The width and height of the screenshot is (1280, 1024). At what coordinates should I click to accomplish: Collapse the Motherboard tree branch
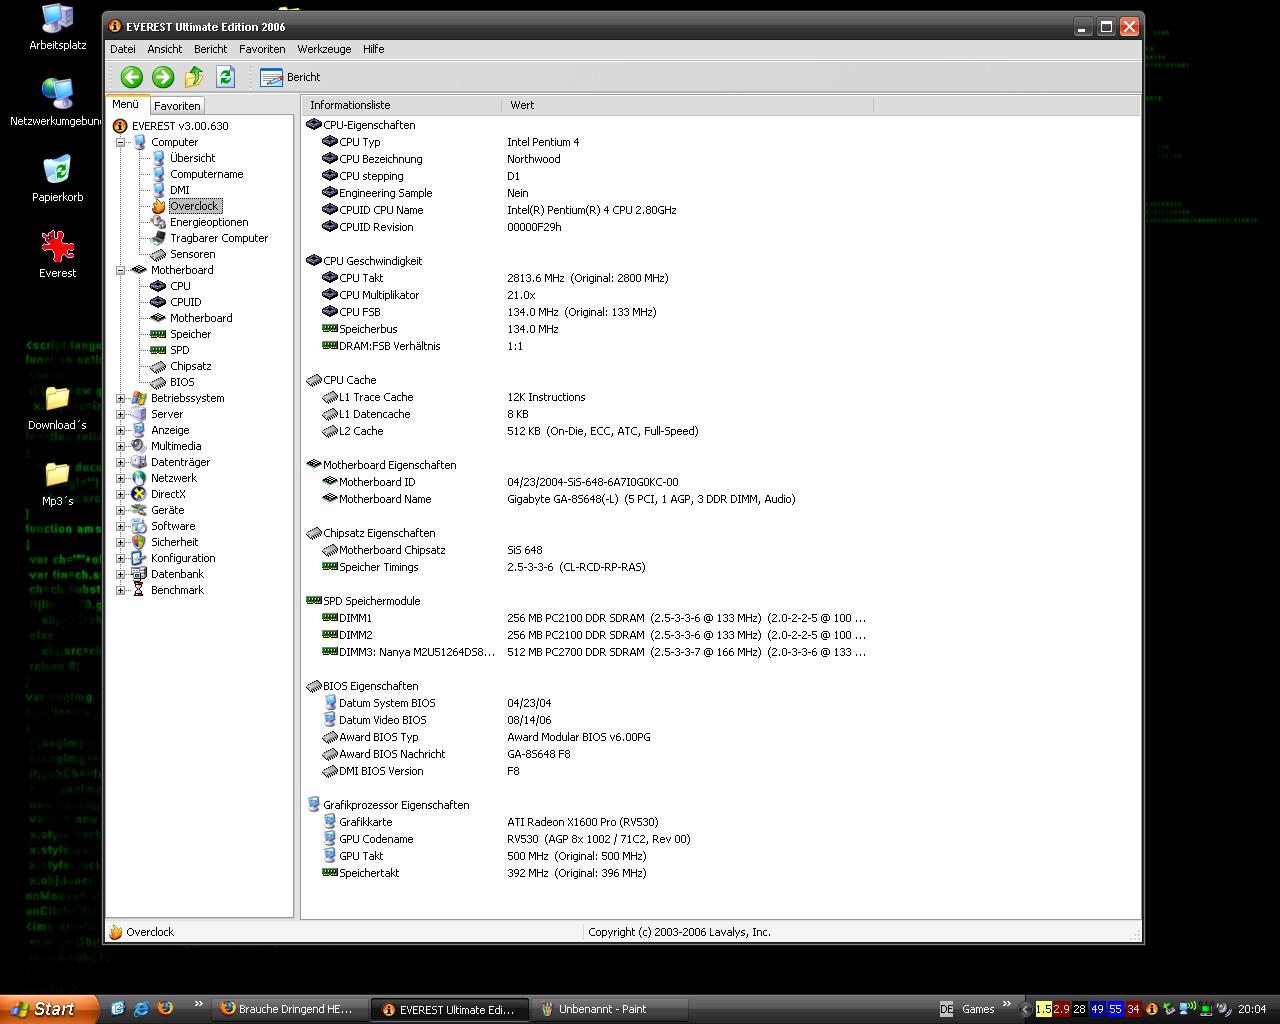point(121,270)
